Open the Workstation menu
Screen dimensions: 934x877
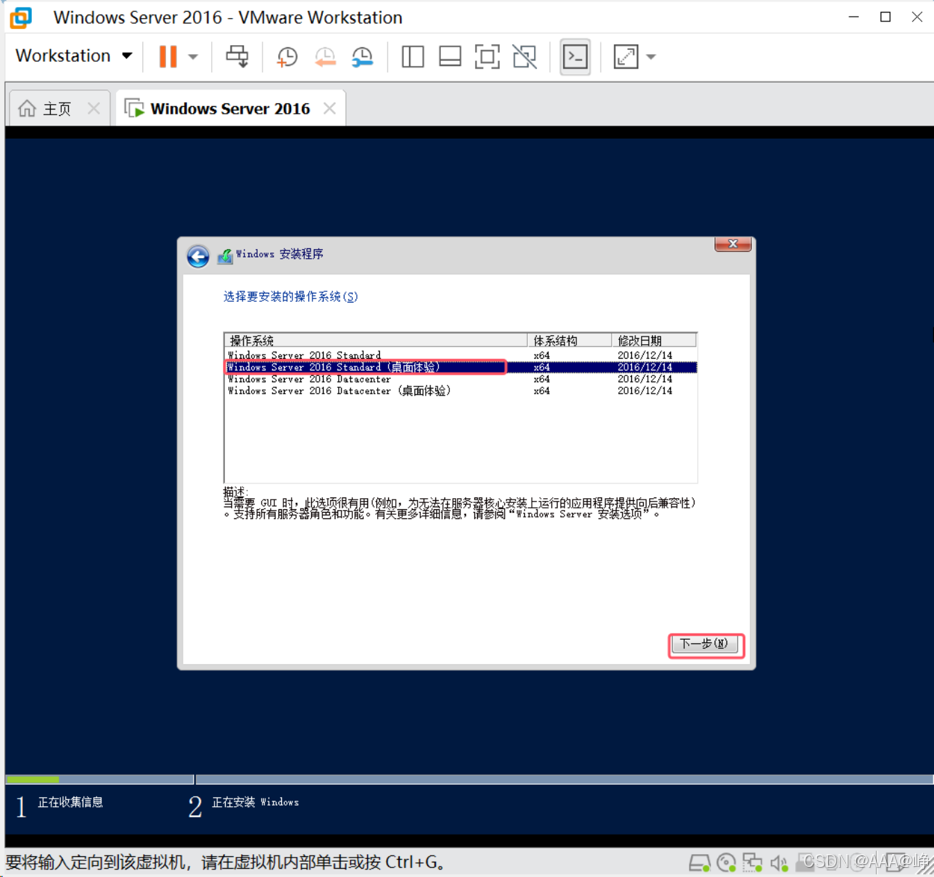[x=73, y=56]
